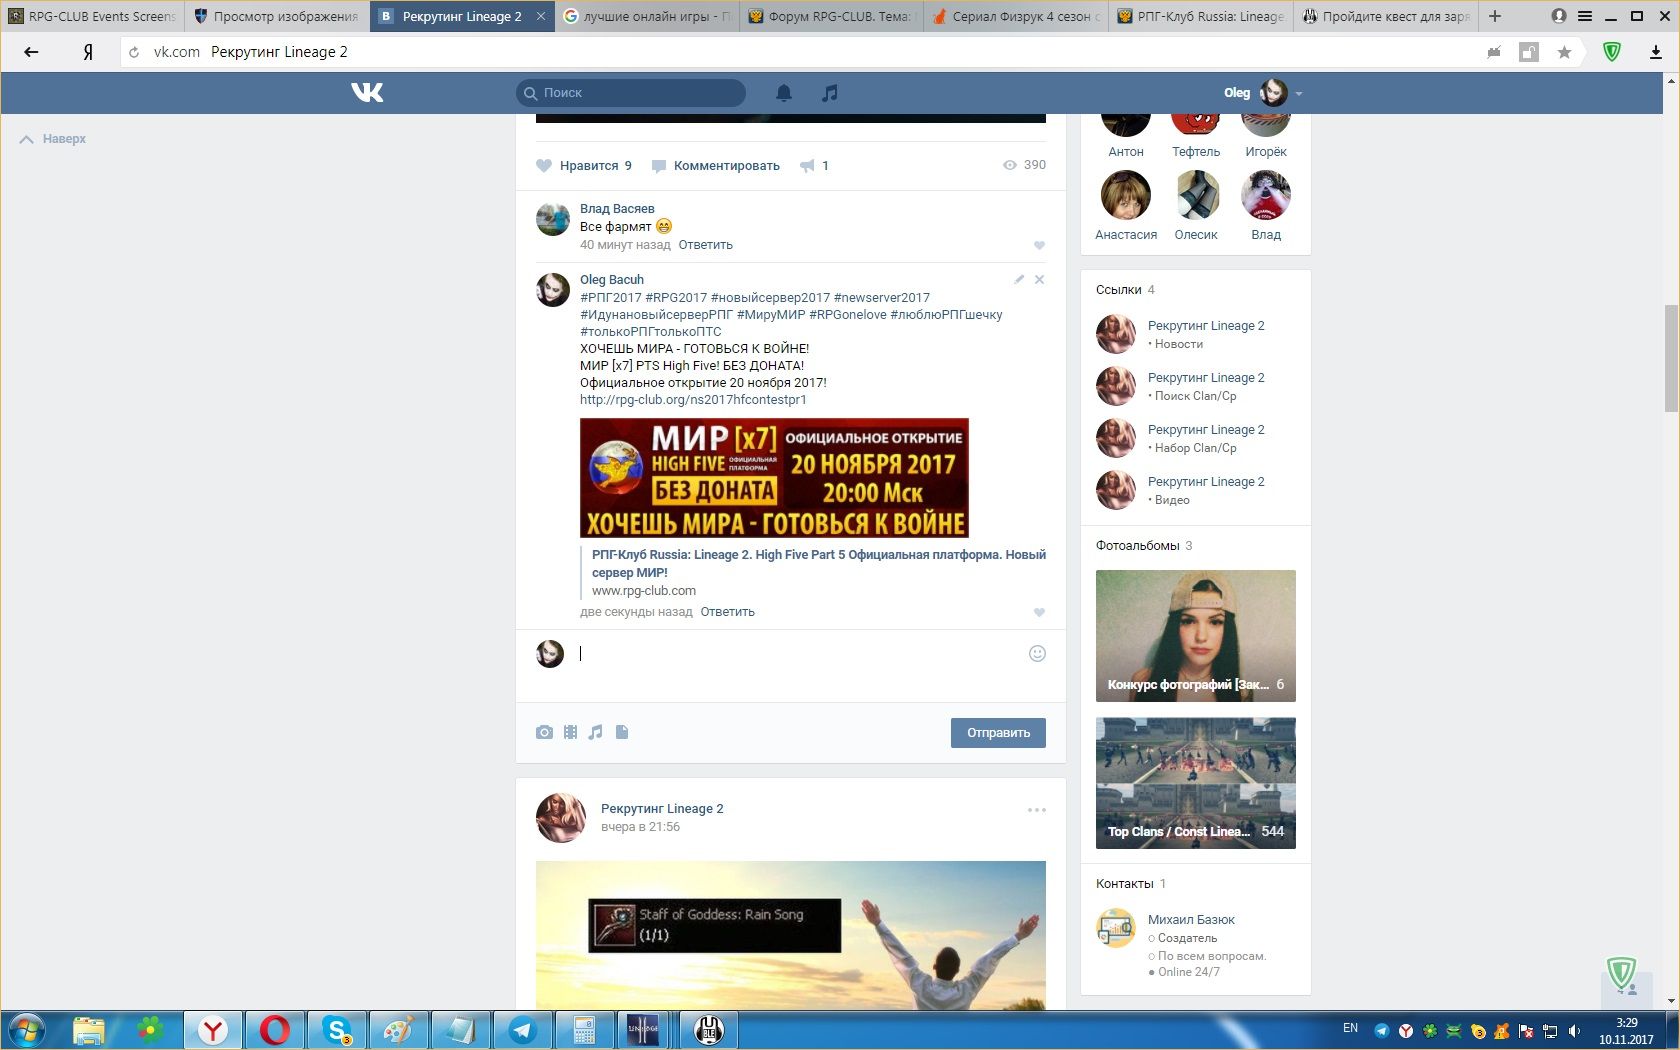Edit Oleg Bacuh's comment with the pencil icon
The width and height of the screenshot is (1680, 1050).
[1019, 280]
